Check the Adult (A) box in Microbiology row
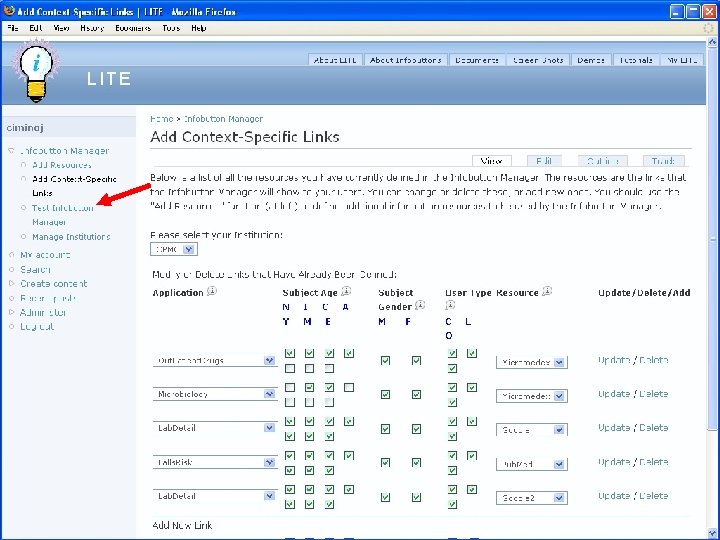This screenshot has height=540, width=720. point(349,388)
